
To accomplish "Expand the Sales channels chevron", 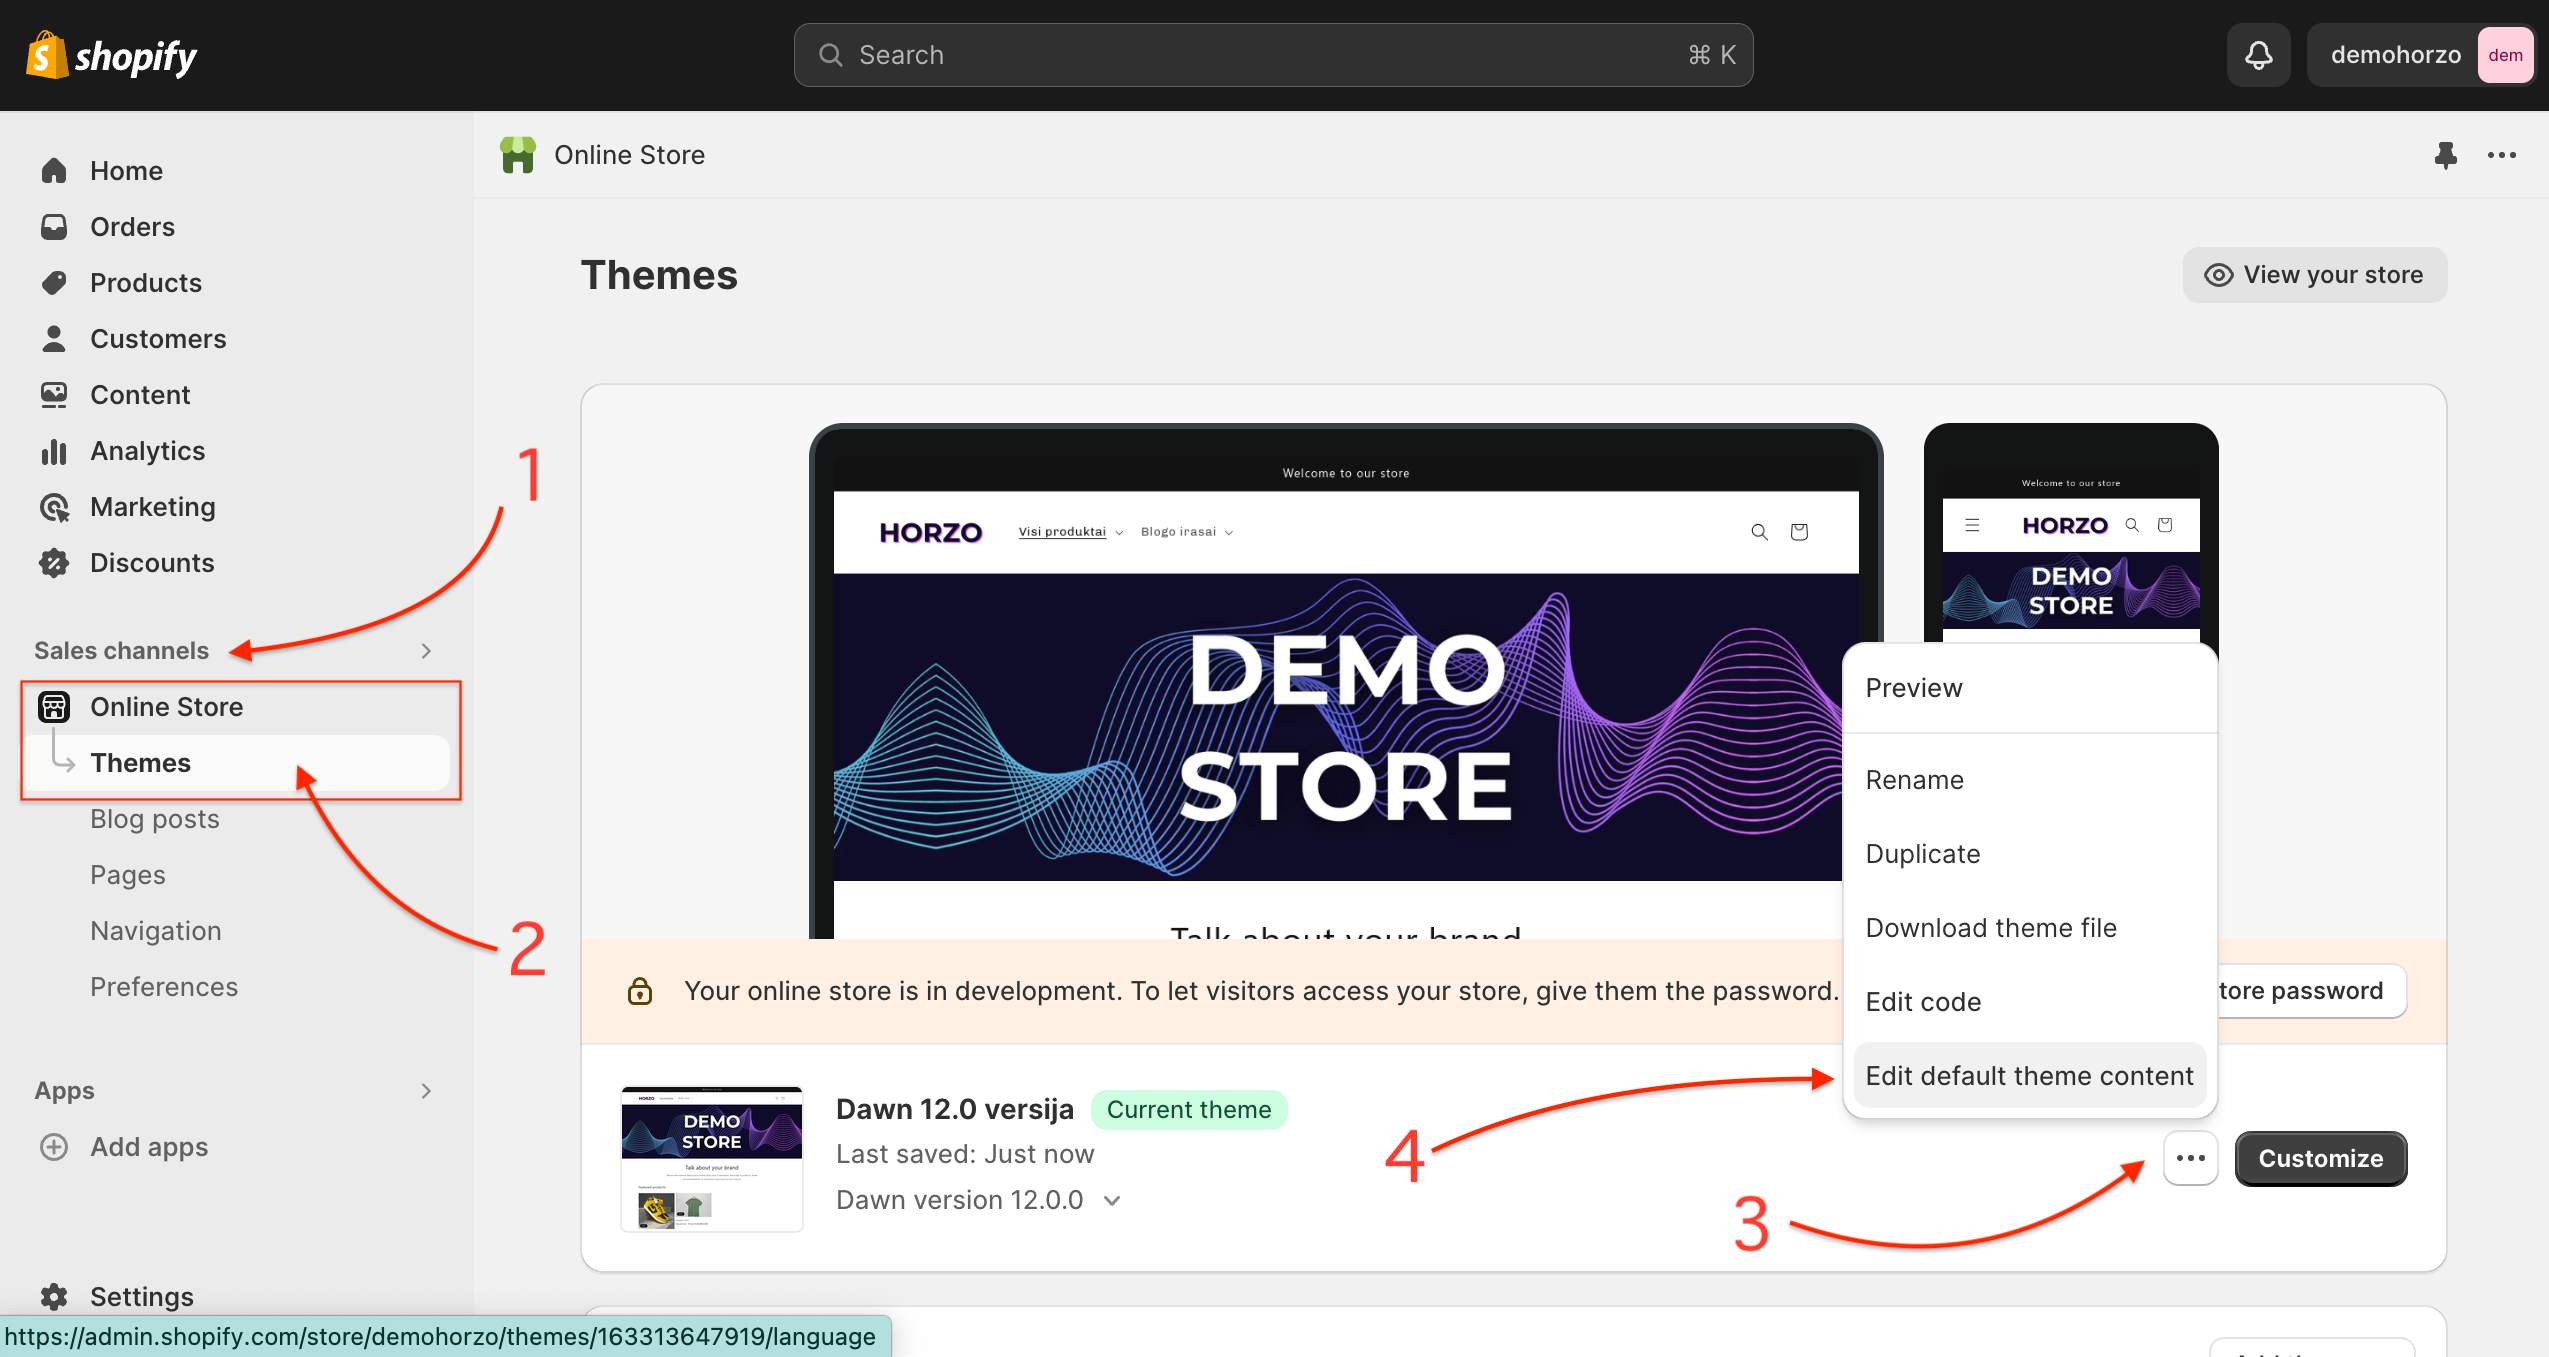I will point(426,651).
